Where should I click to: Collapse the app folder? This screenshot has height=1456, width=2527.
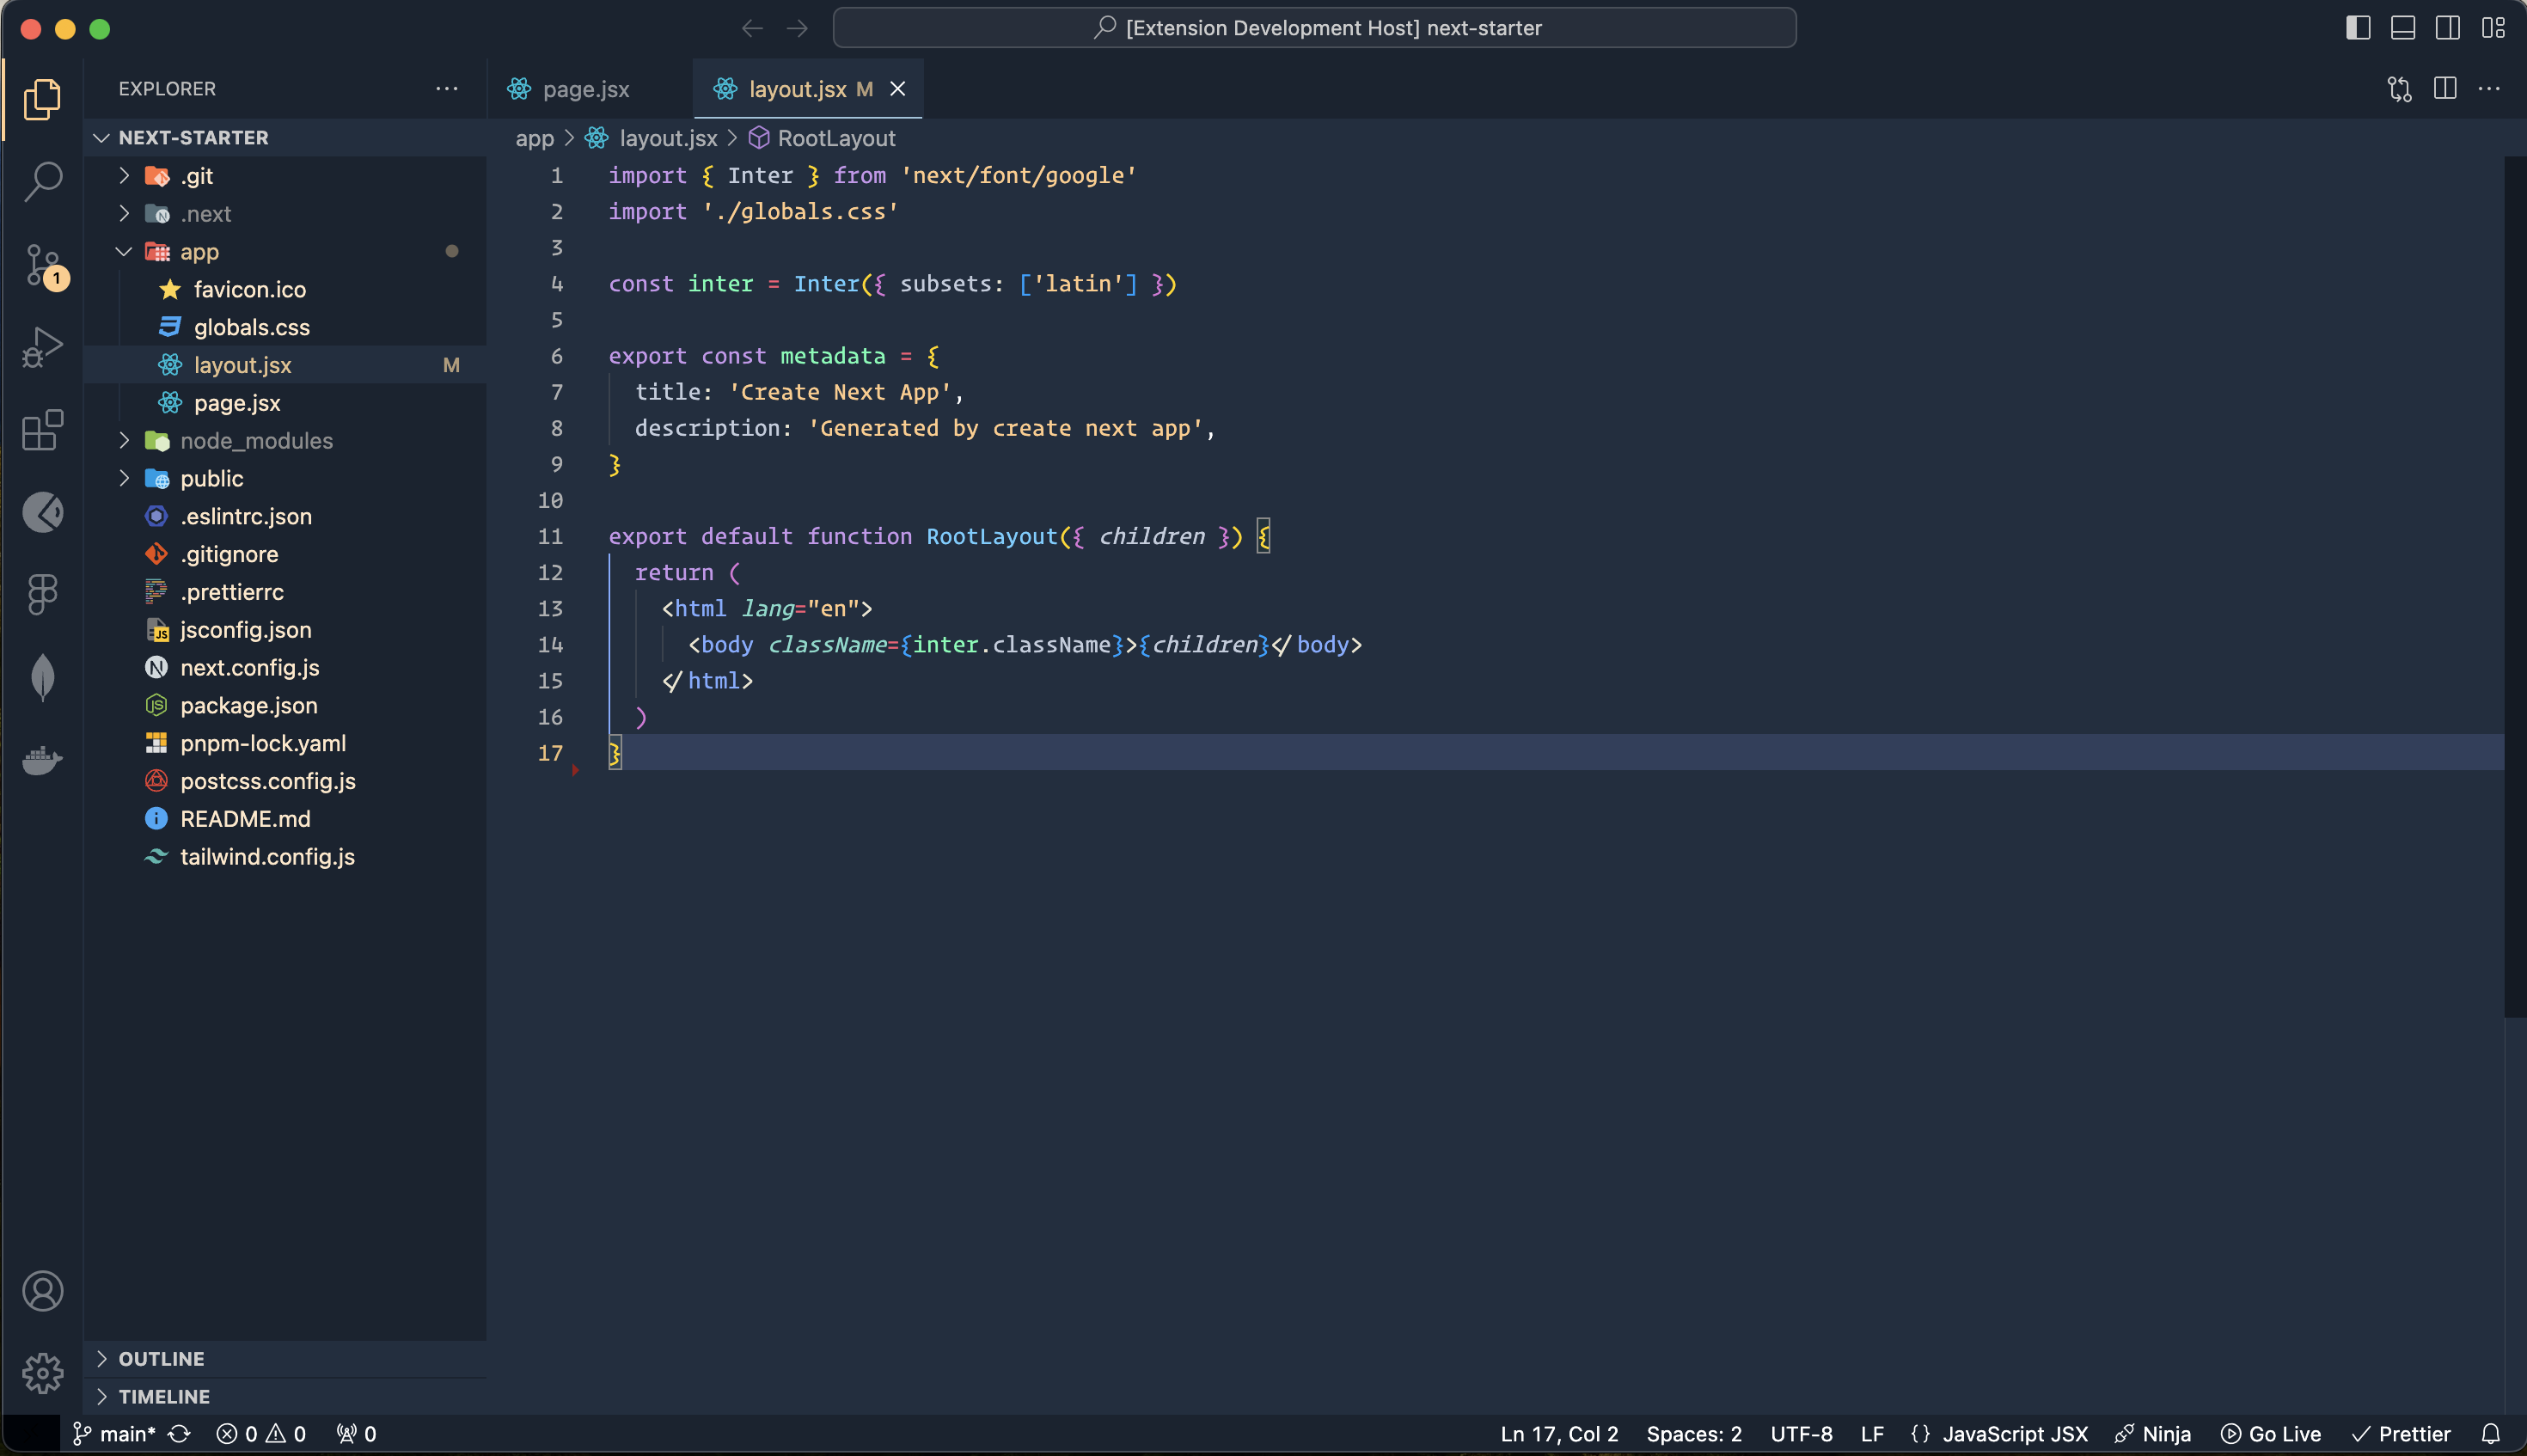198,252
